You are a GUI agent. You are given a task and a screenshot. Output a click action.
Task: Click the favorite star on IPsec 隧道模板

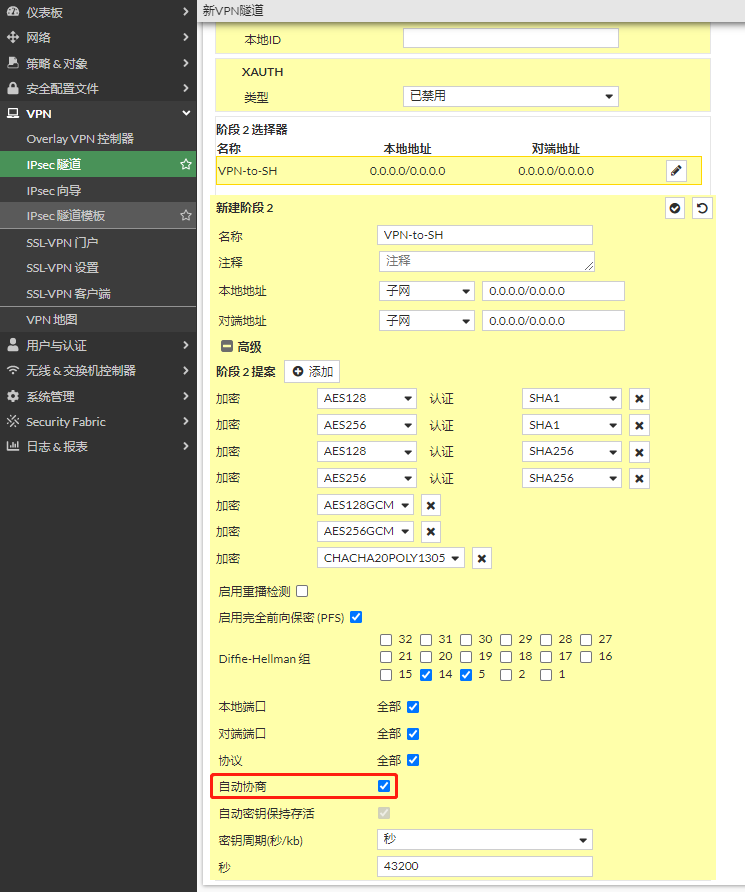tap(185, 215)
